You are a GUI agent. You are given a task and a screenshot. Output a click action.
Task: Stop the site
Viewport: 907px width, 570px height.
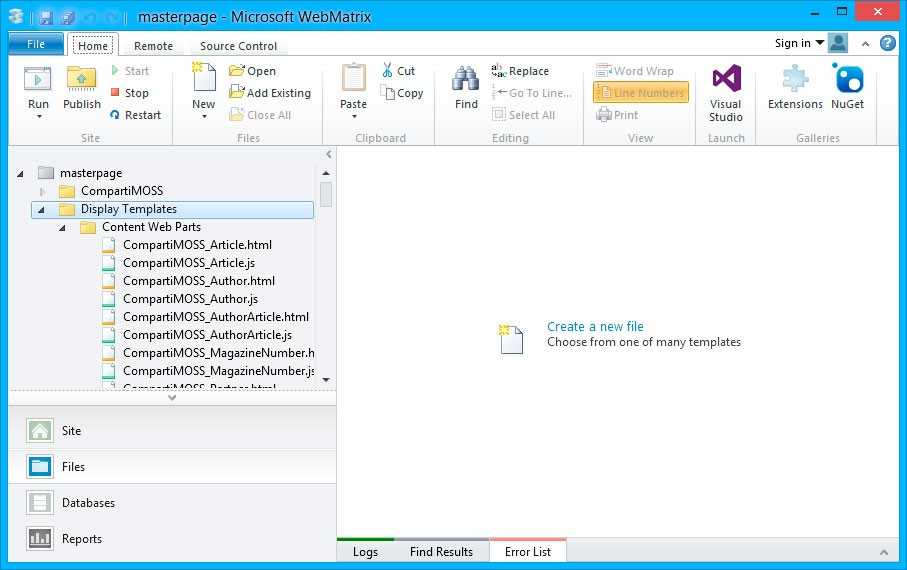pos(130,93)
